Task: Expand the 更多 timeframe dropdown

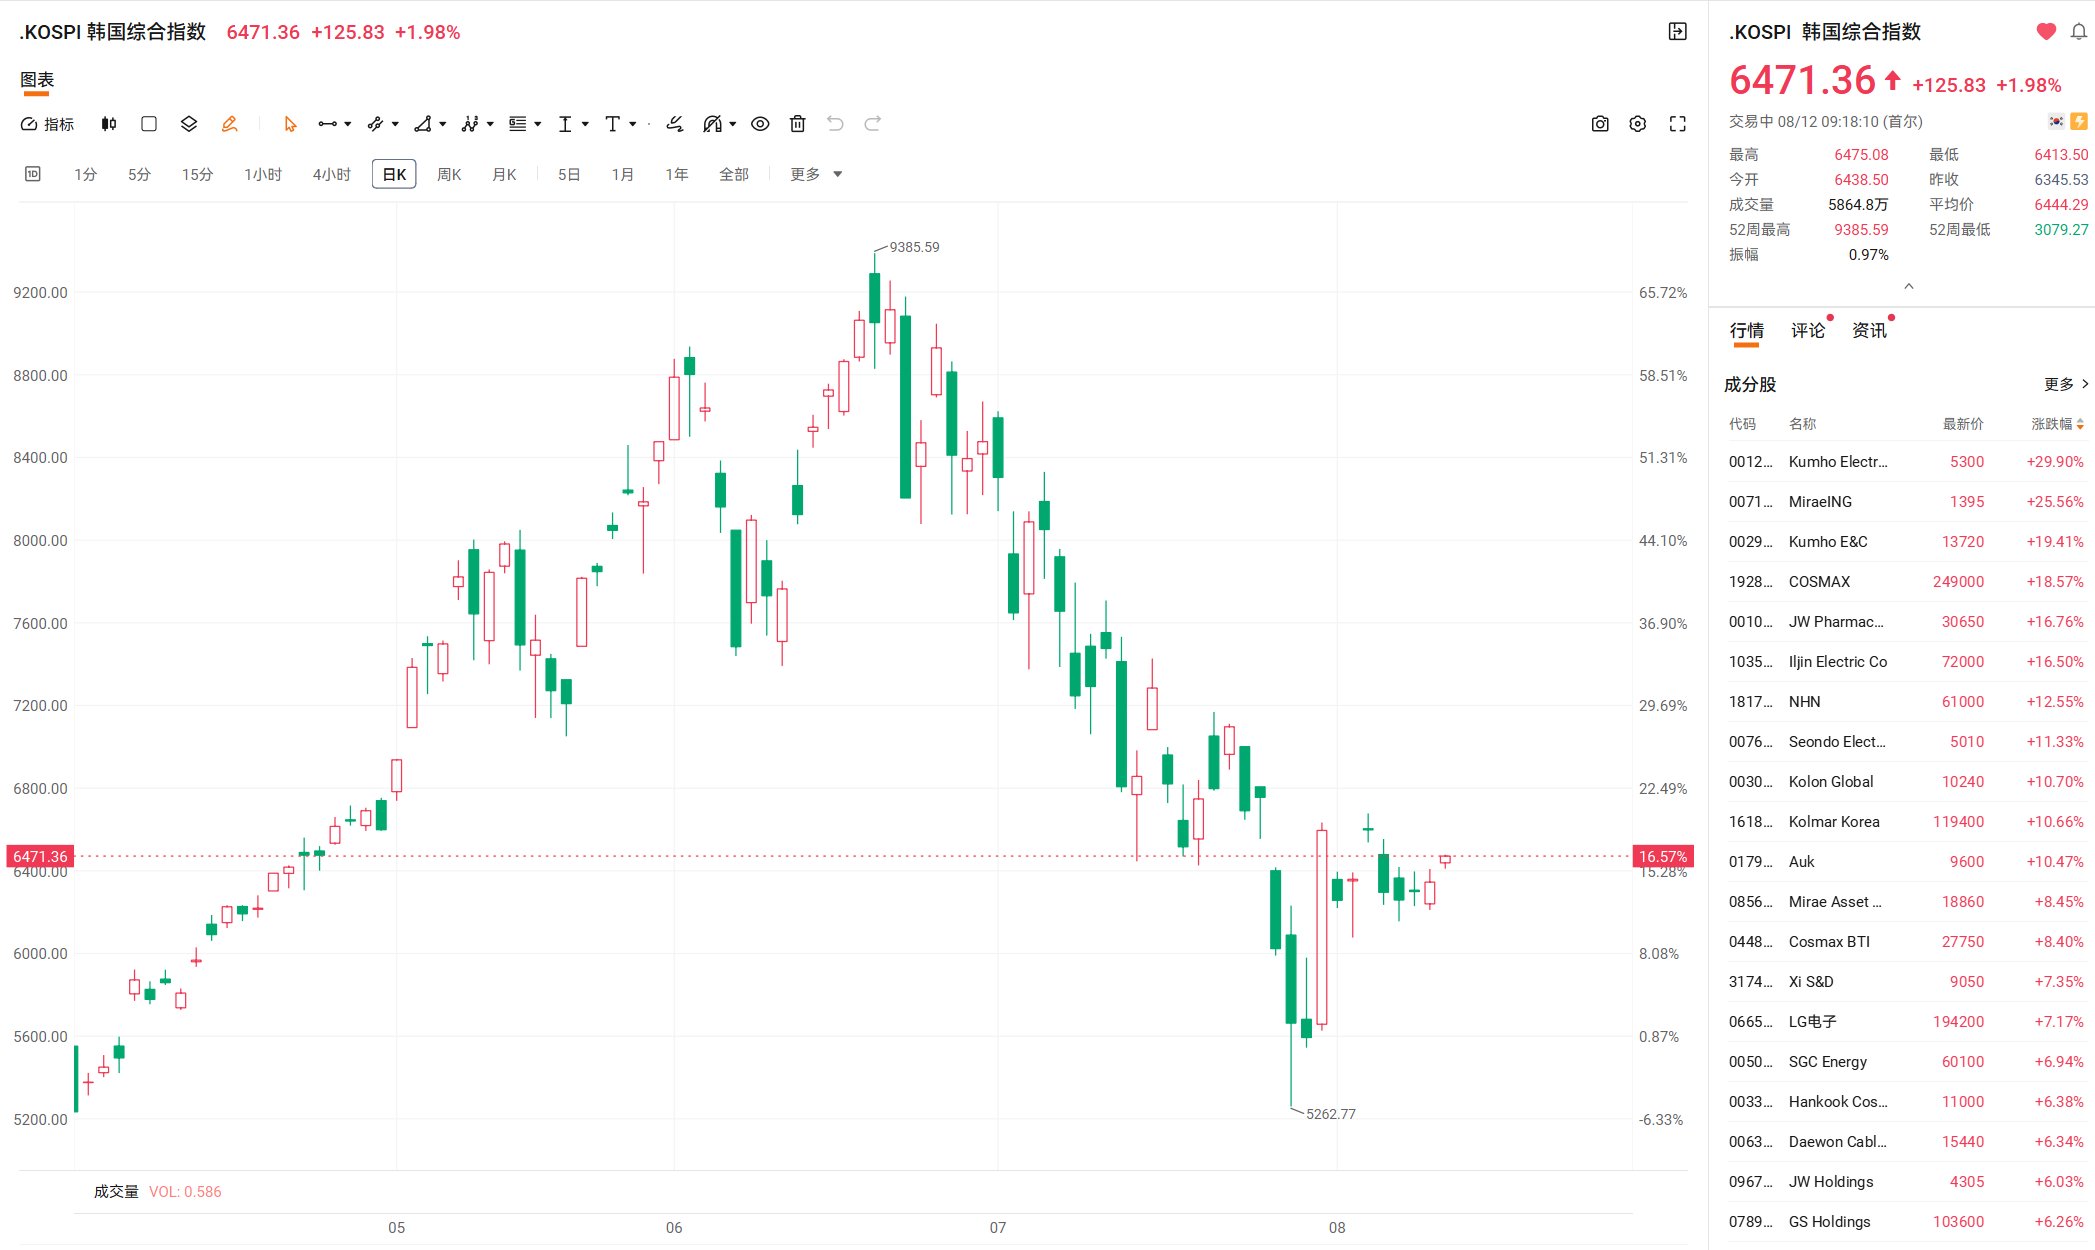Action: coord(816,174)
